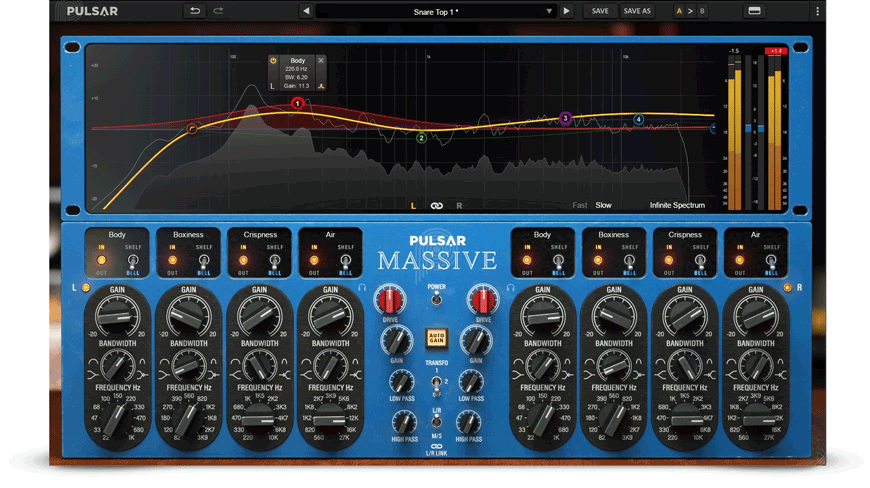Screen dimensions: 870x488
Task: Click the left red Drive knob
Action: [x=390, y=300]
